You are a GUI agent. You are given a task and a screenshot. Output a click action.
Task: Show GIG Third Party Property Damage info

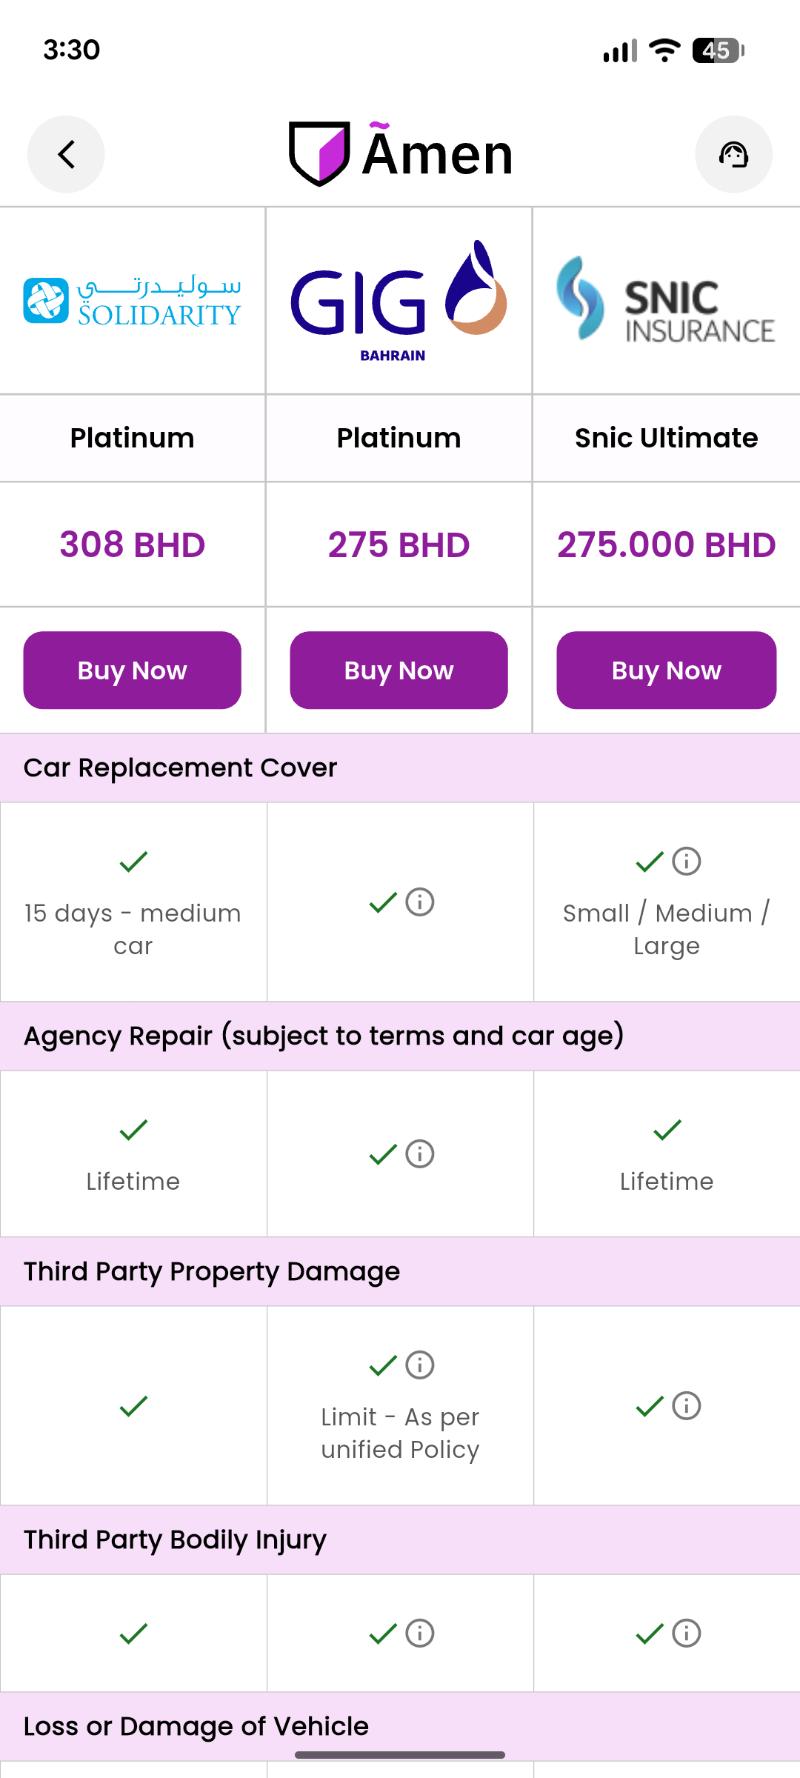point(420,1364)
